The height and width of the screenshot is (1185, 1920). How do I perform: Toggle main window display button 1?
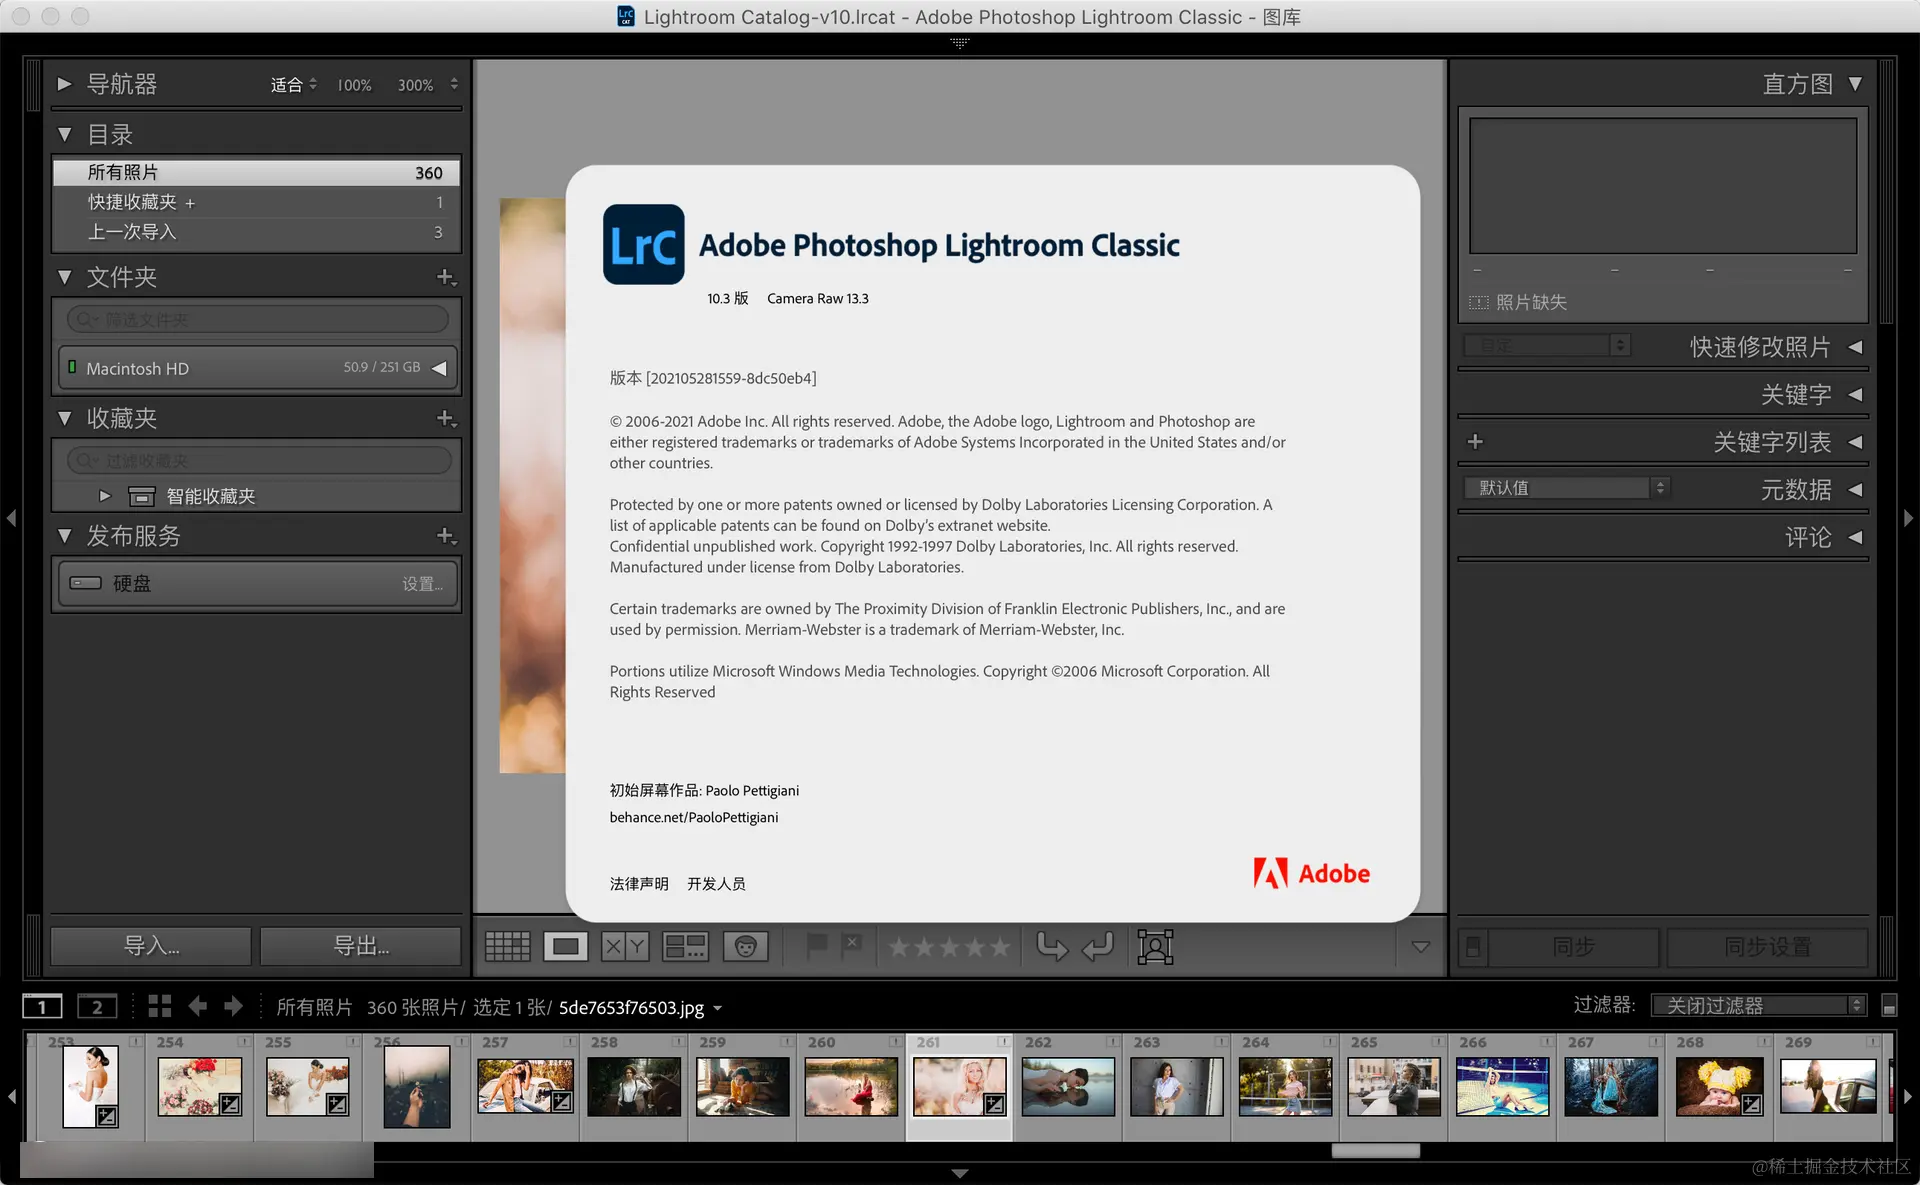click(42, 1006)
